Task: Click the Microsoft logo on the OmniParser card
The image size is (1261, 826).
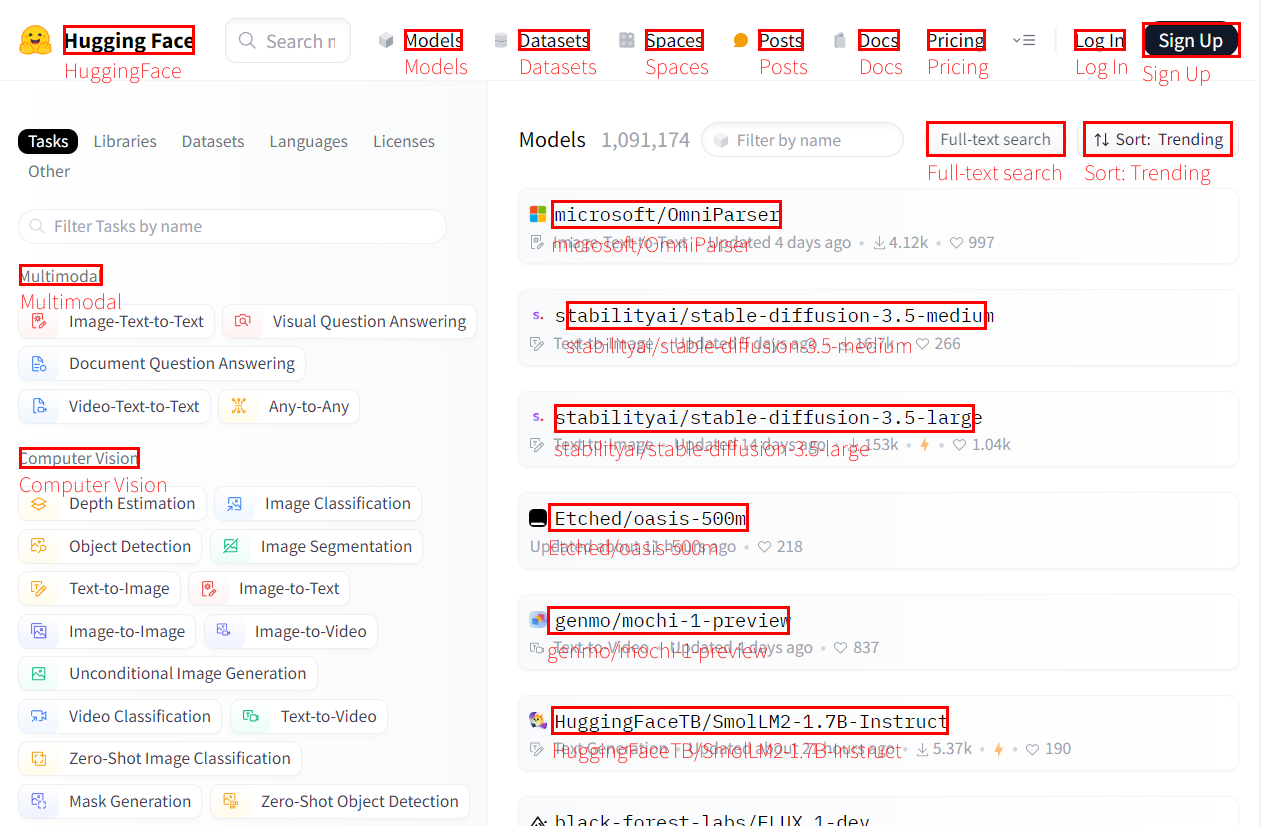Action: [x=538, y=214]
